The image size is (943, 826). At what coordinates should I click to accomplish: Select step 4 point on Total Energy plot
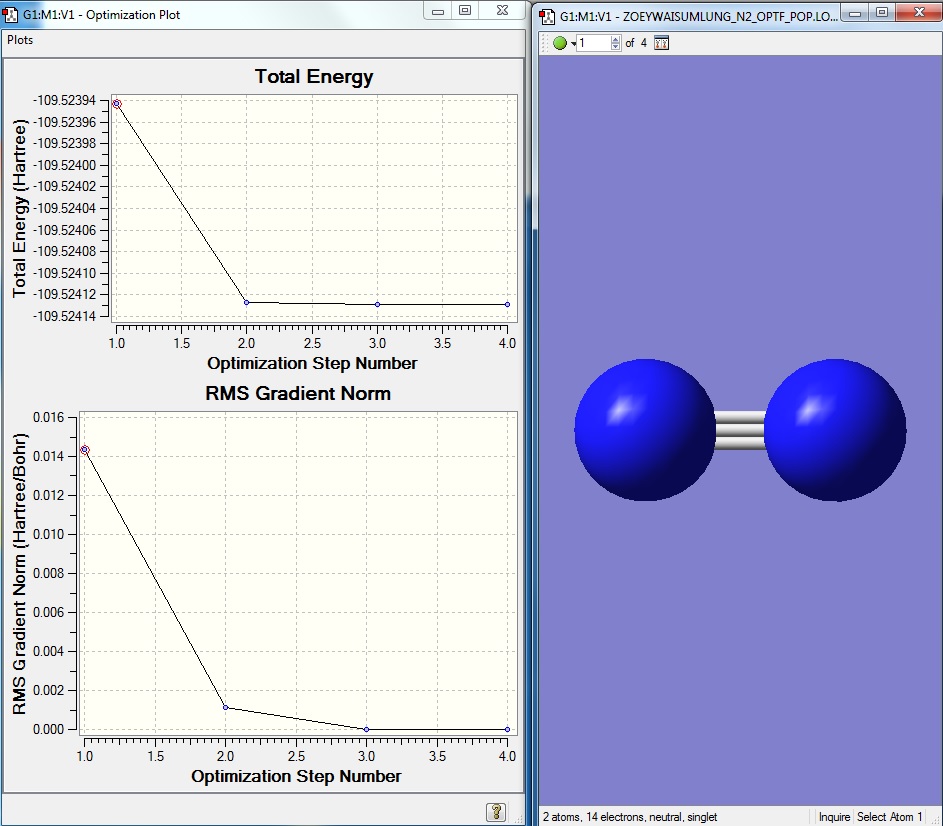[x=507, y=304]
